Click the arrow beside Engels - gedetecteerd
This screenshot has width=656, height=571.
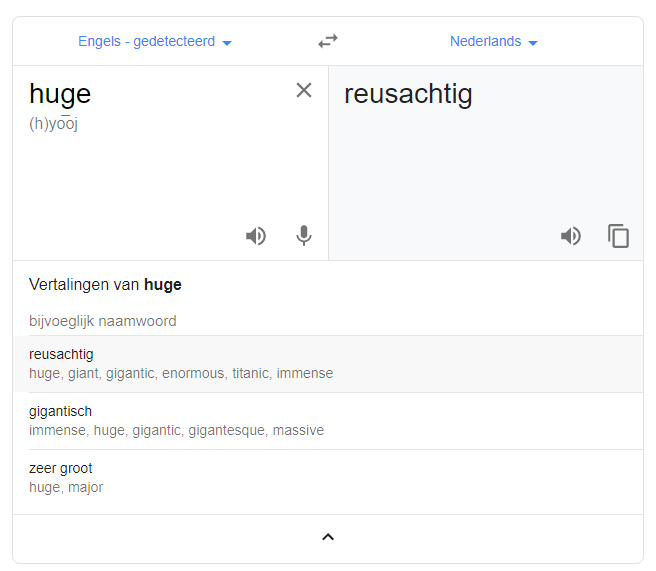click(227, 43)
